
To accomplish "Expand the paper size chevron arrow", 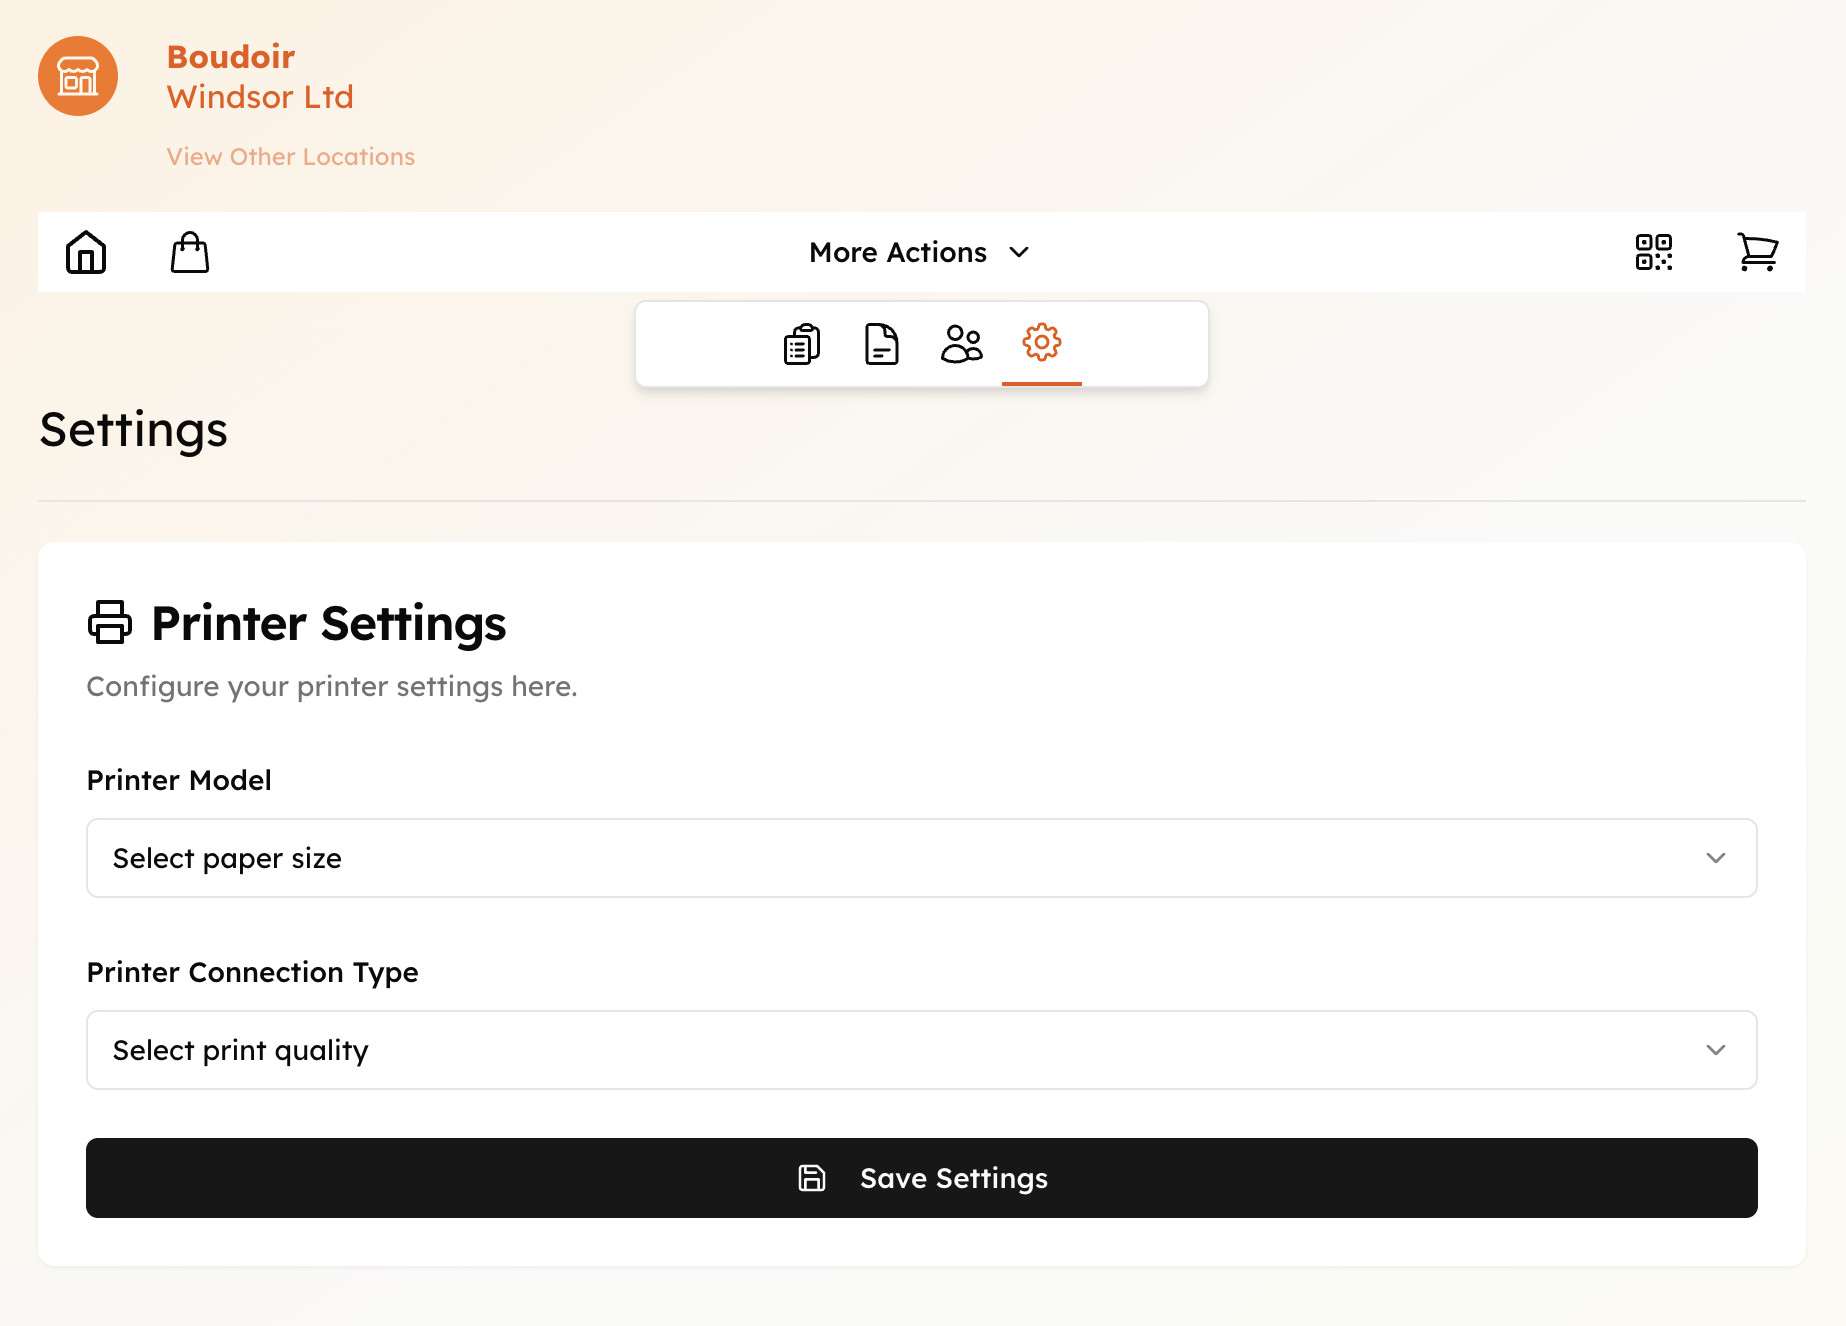I will pyautogui.click(x=1716, y=858).
